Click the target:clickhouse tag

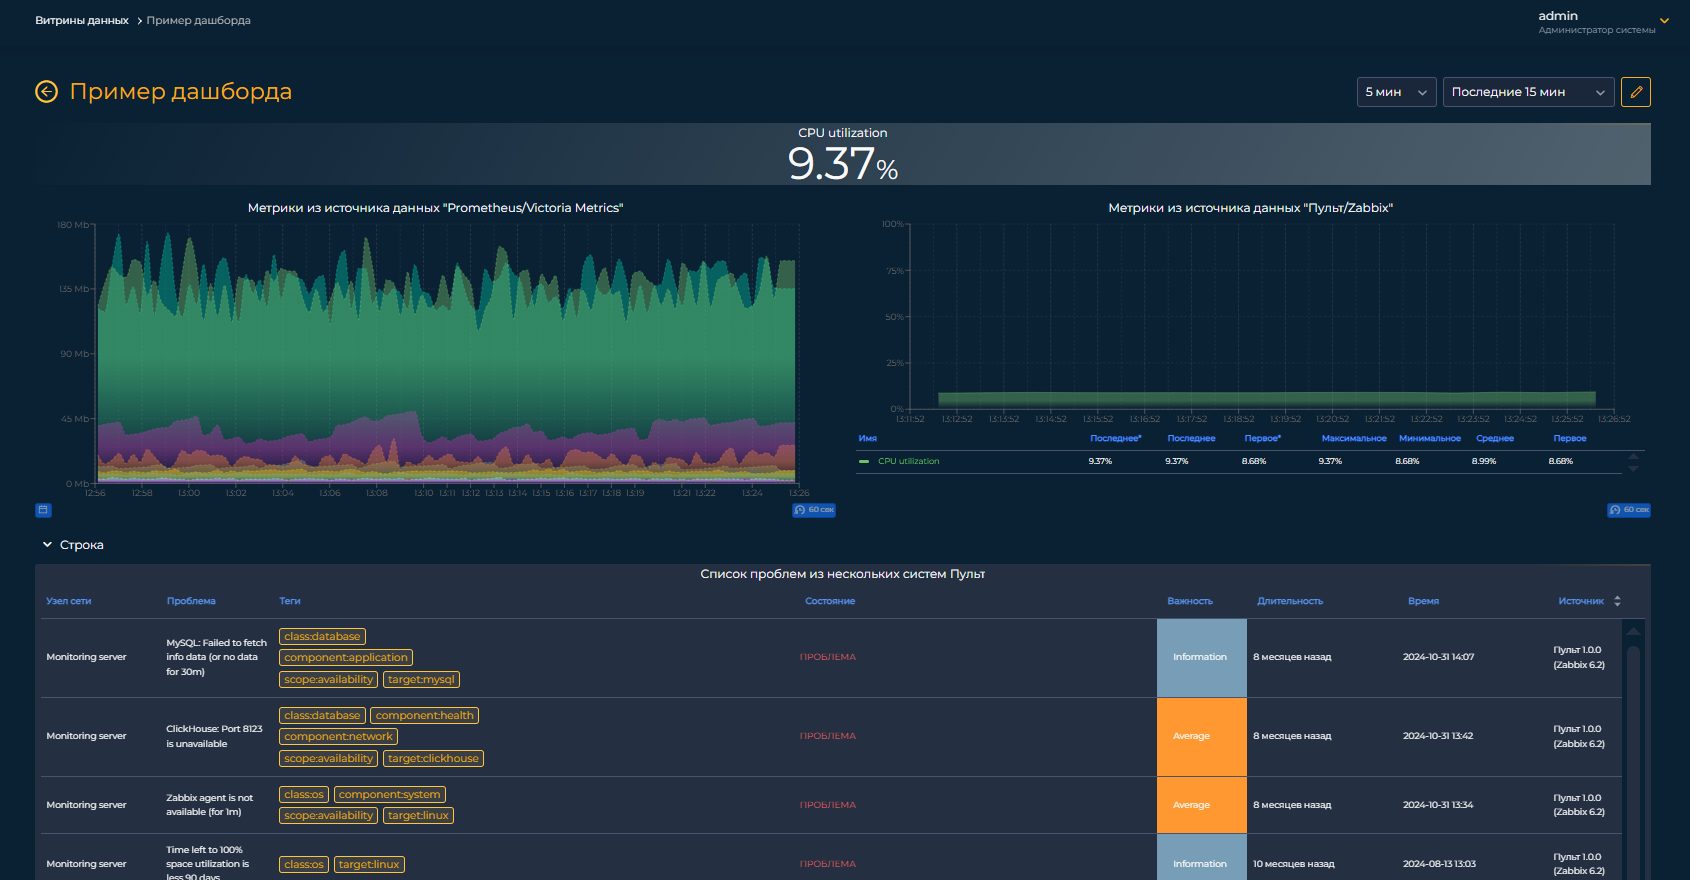point(433,758)
